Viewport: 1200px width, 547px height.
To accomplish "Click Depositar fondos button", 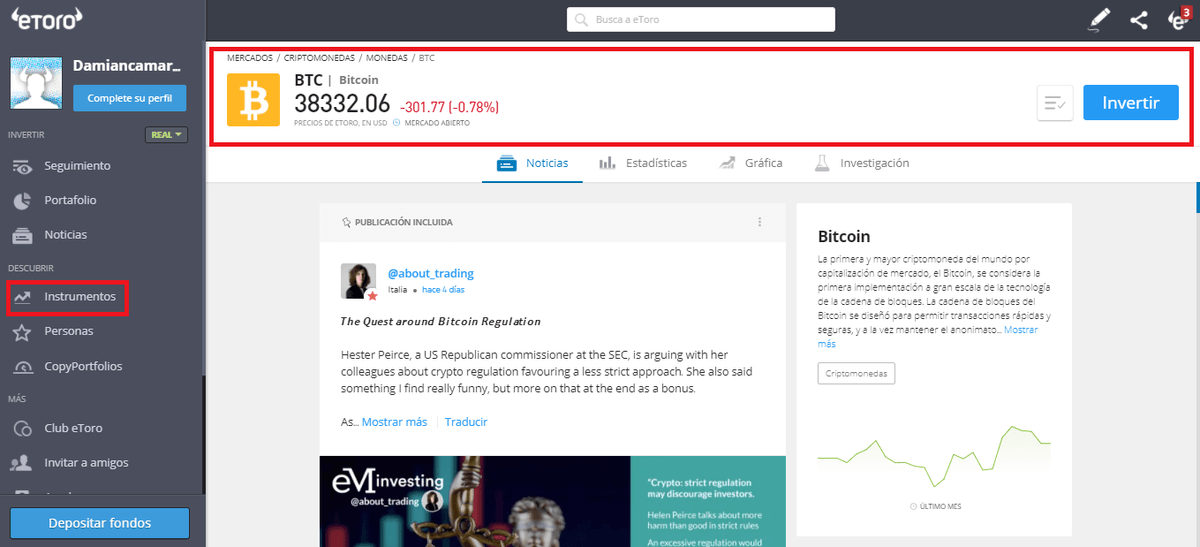I will coord(100,523).
